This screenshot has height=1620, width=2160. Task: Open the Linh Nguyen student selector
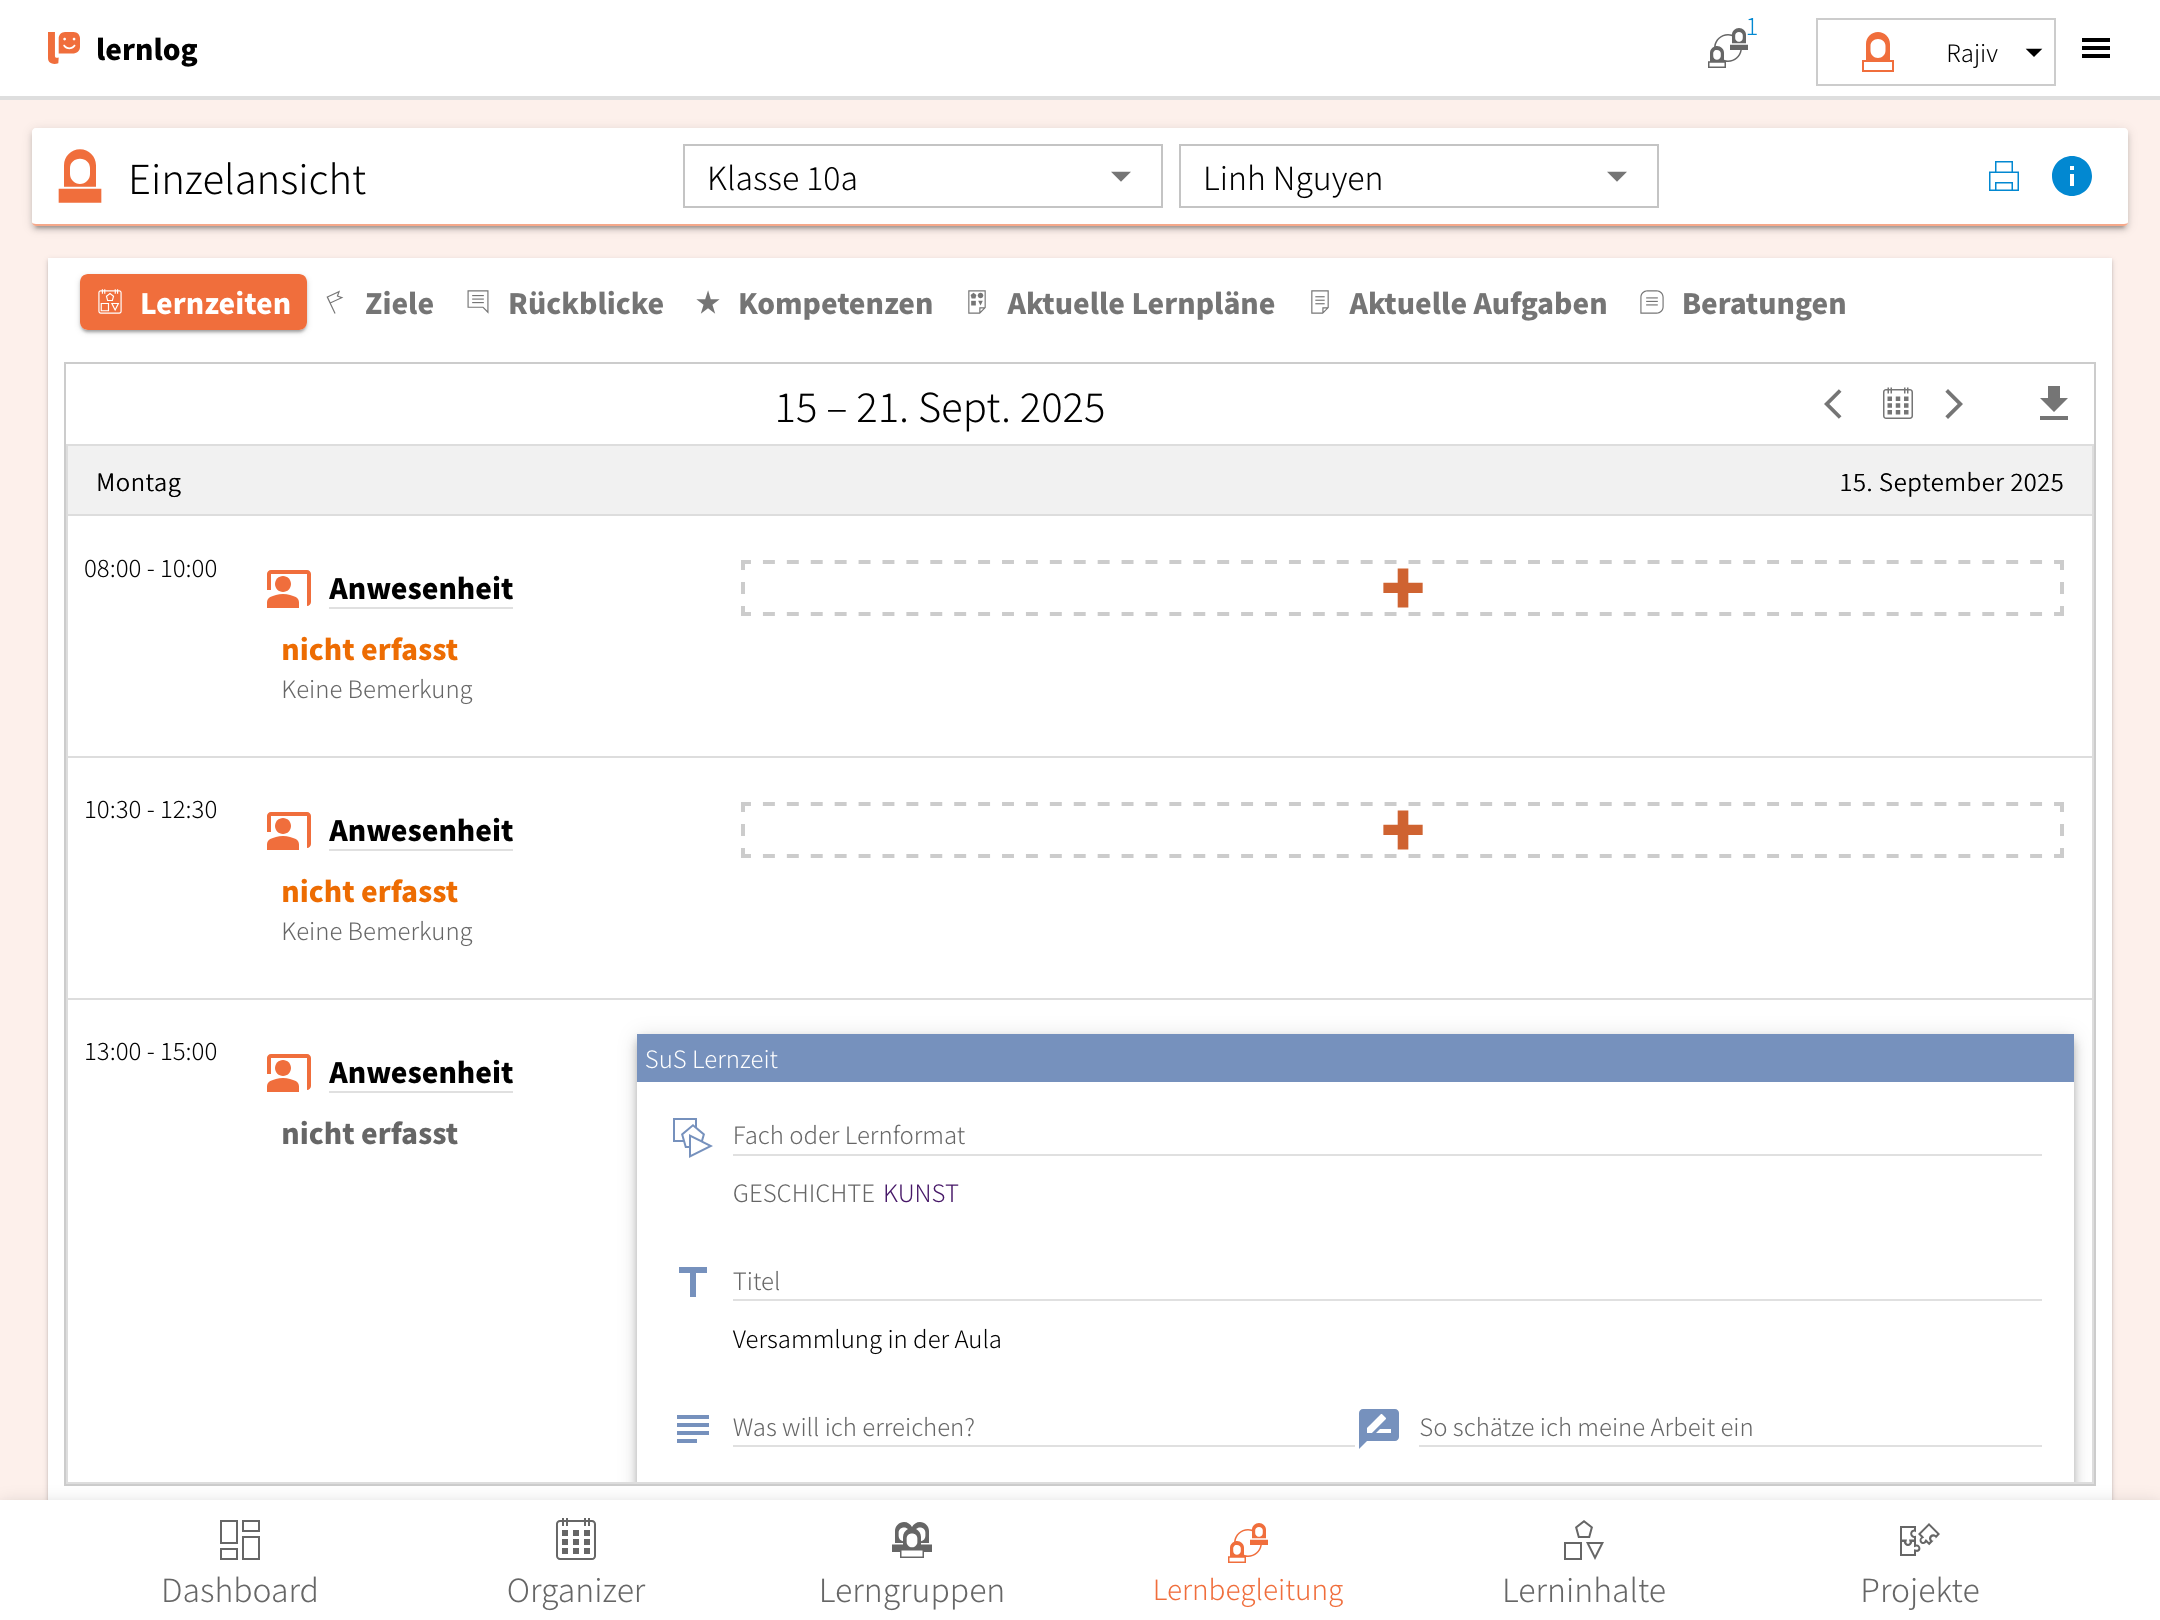click(1417, 177)
